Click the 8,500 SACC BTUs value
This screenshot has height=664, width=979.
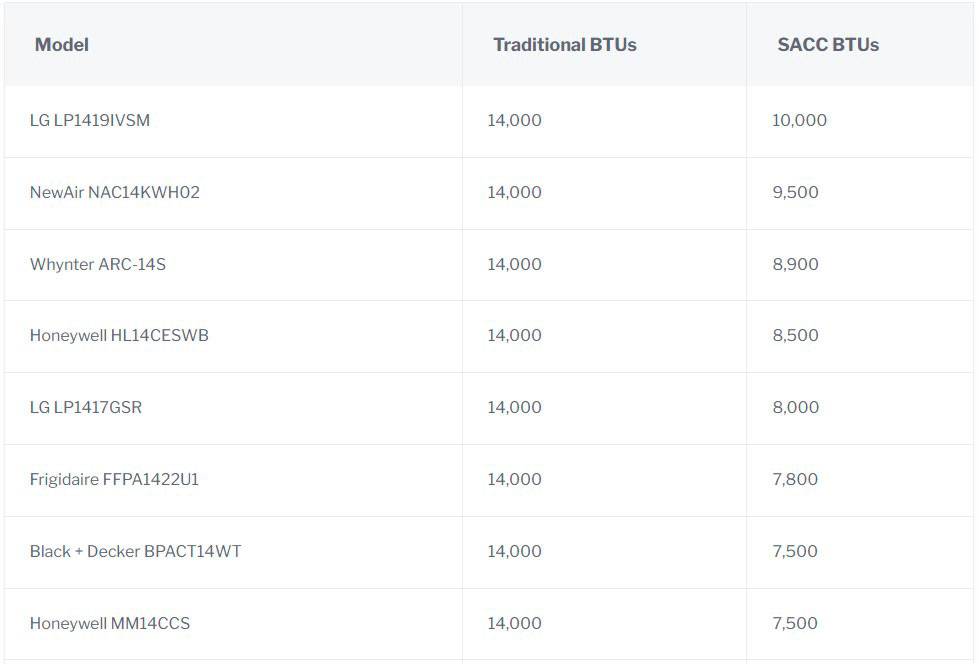coord(795,336)
